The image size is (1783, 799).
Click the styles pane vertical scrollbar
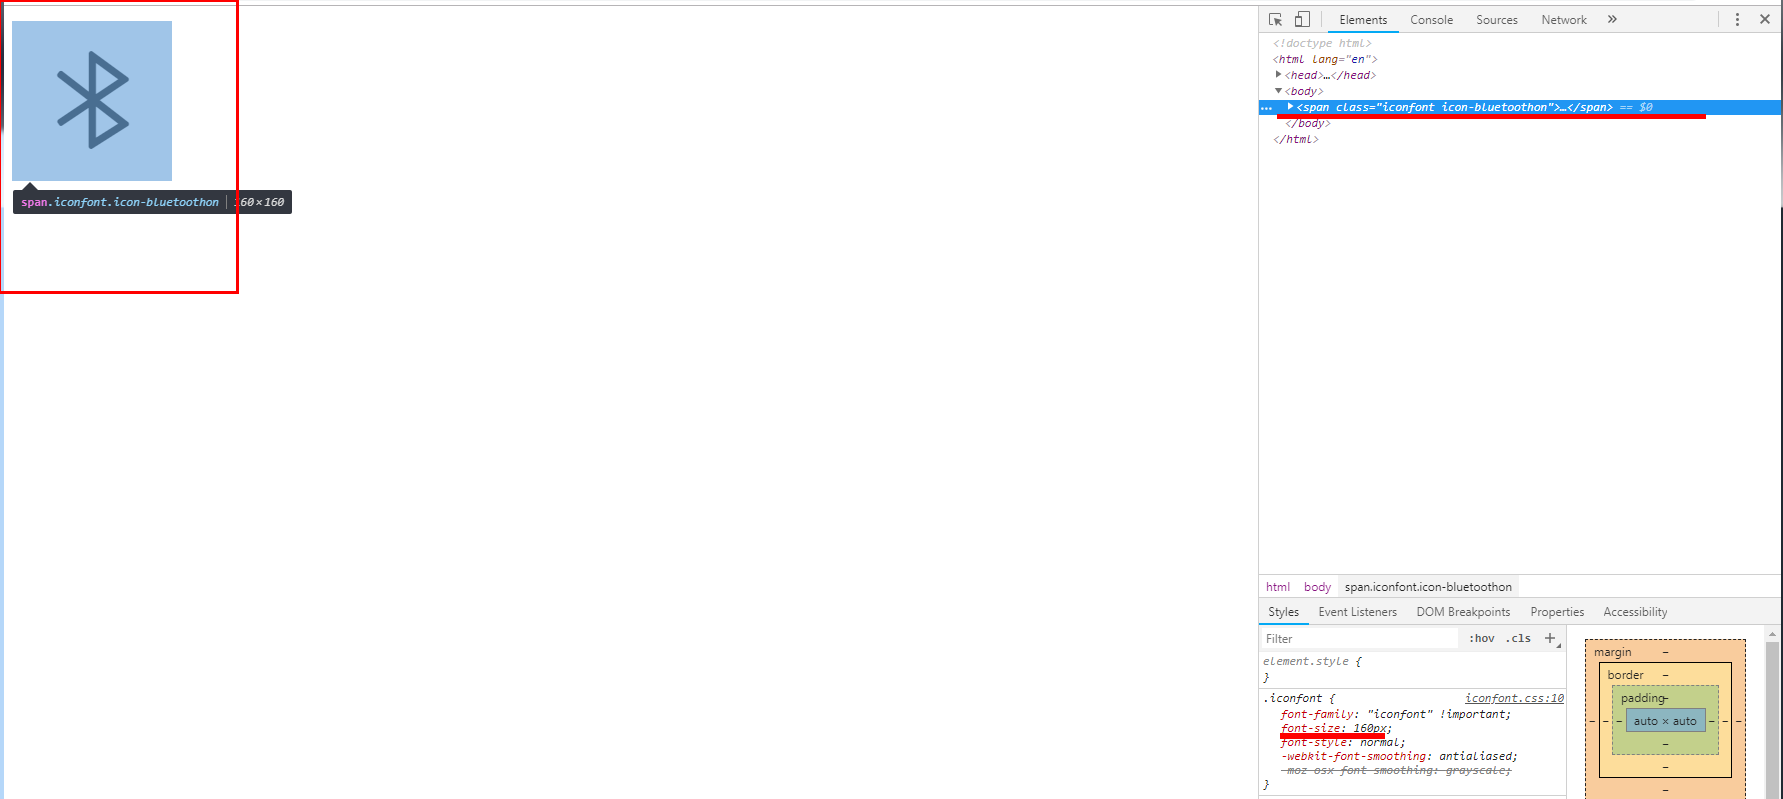click(x=1772, y=715)
